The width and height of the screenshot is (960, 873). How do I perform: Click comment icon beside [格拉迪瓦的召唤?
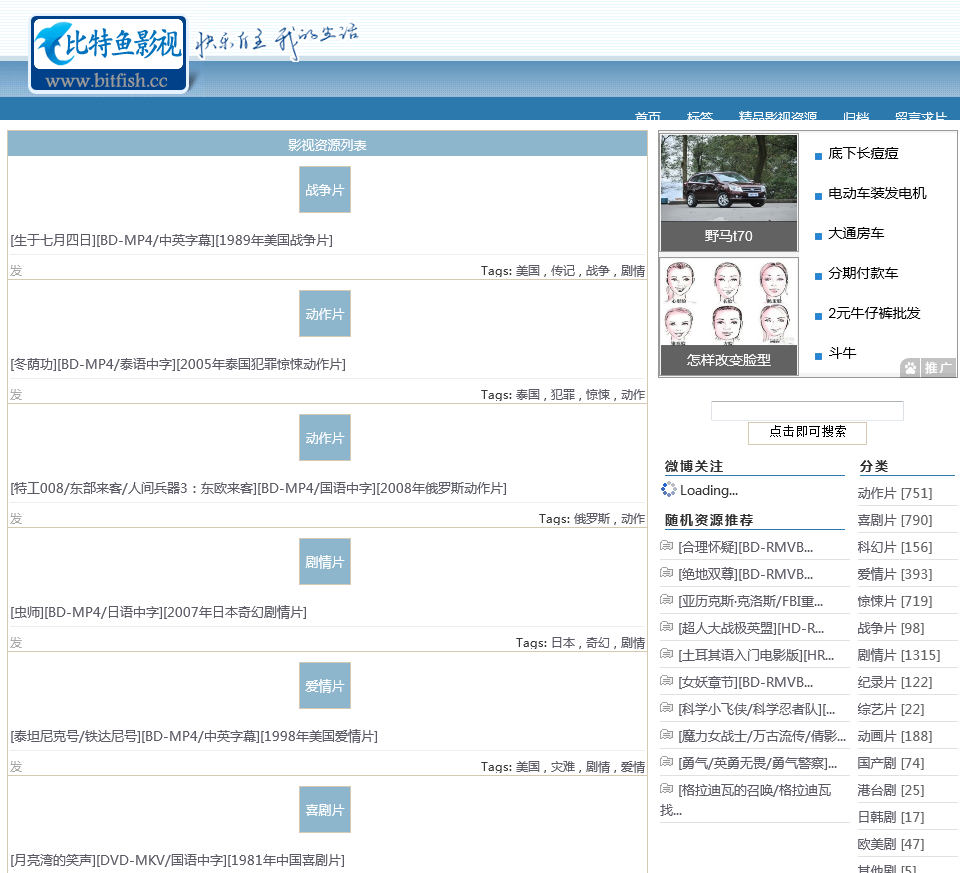[x=666, y=788]
